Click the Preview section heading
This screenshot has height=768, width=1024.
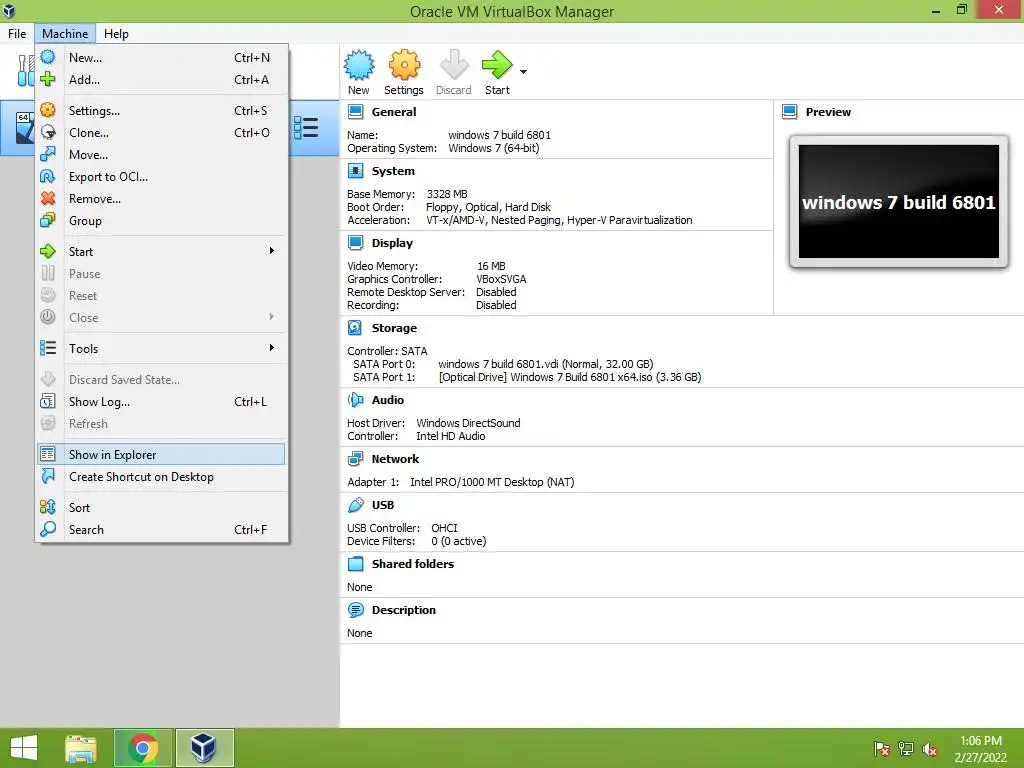[x=828, y=112]
